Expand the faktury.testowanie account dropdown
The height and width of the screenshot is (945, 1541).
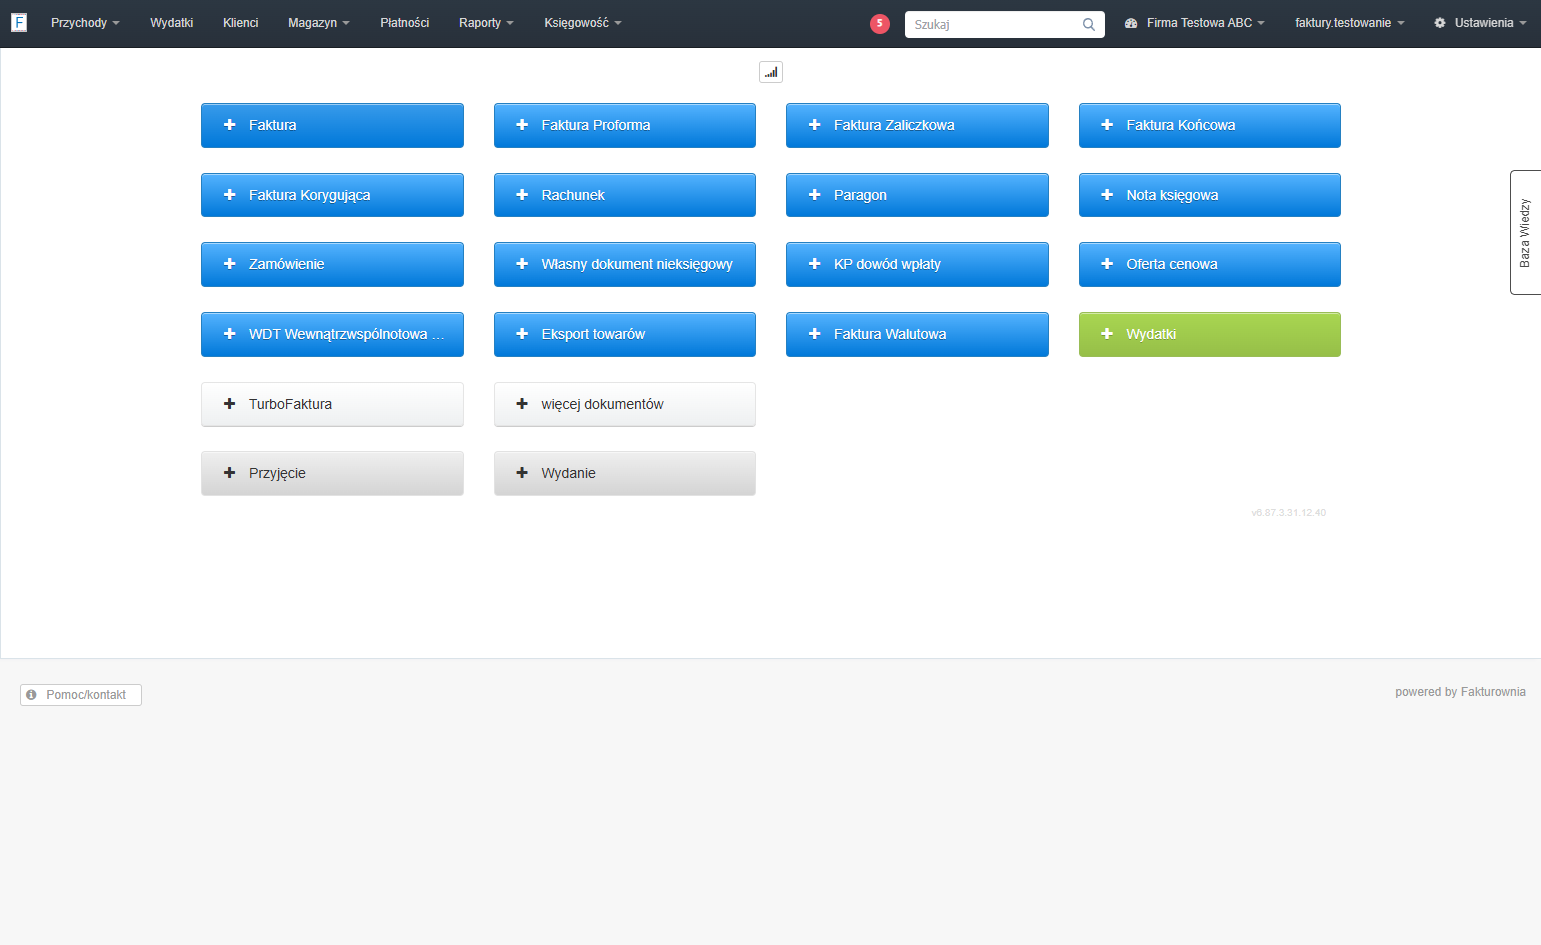(1350, 23)
